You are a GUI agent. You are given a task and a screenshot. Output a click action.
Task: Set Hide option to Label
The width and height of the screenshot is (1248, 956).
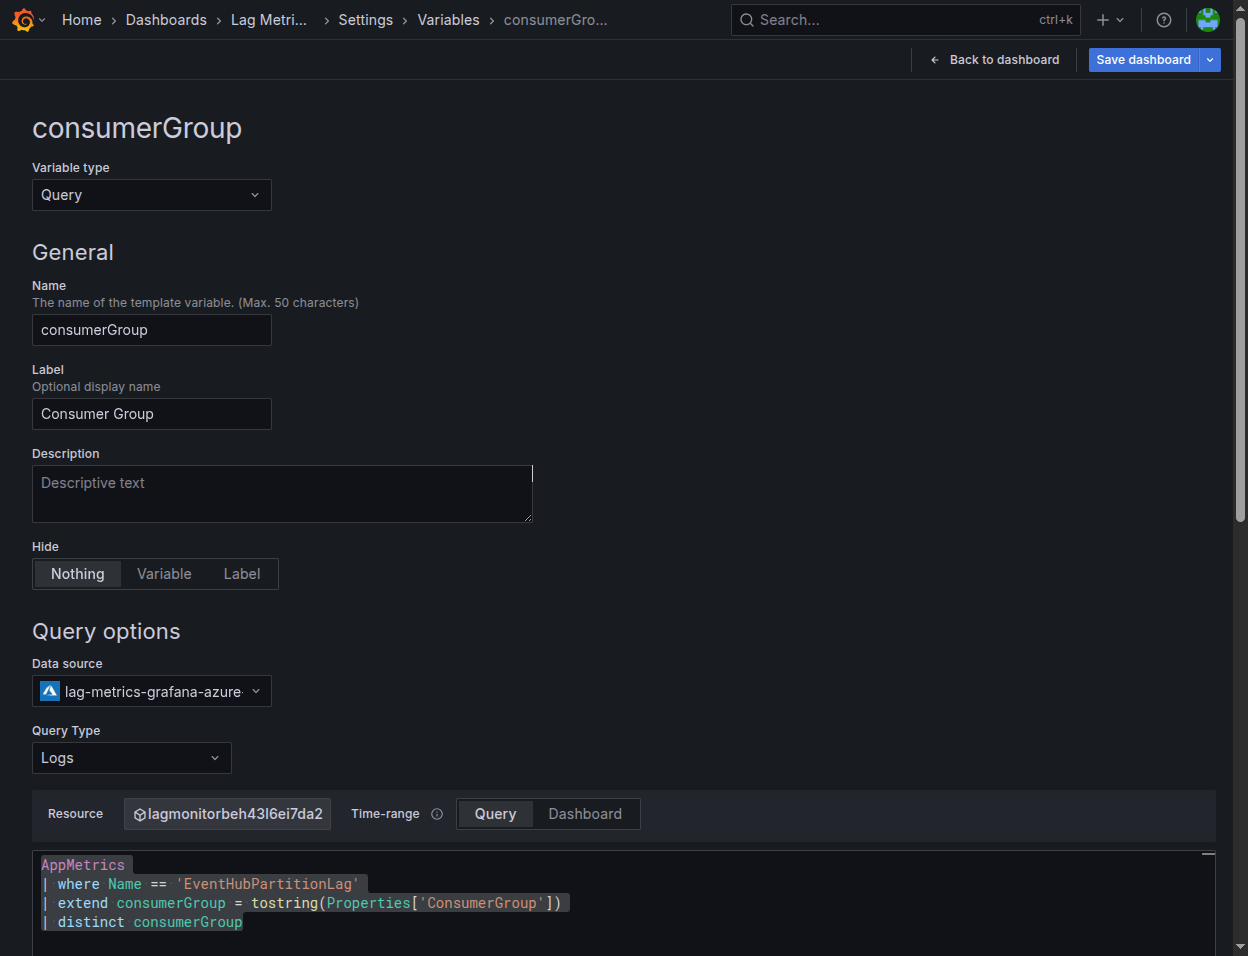(242, 574)
